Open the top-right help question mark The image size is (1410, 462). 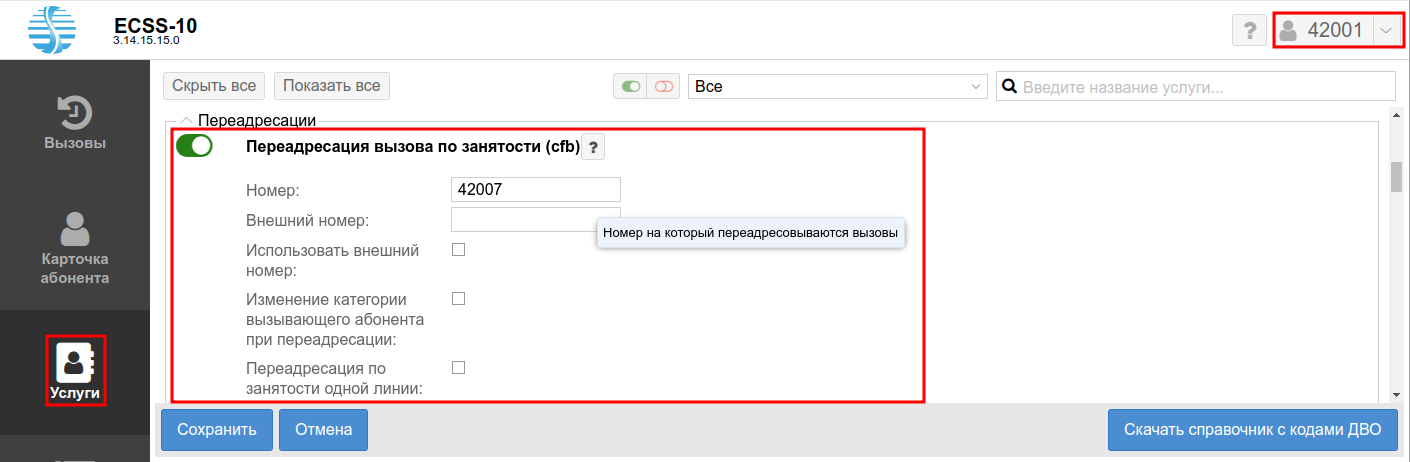[x=1249, y=31]
